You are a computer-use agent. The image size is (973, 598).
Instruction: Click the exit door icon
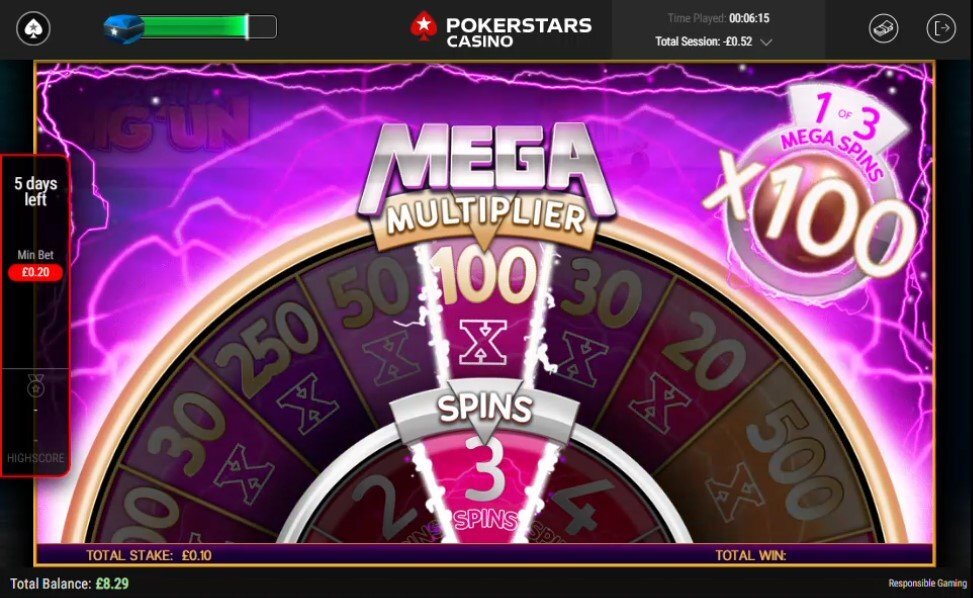tap(941, 29)
